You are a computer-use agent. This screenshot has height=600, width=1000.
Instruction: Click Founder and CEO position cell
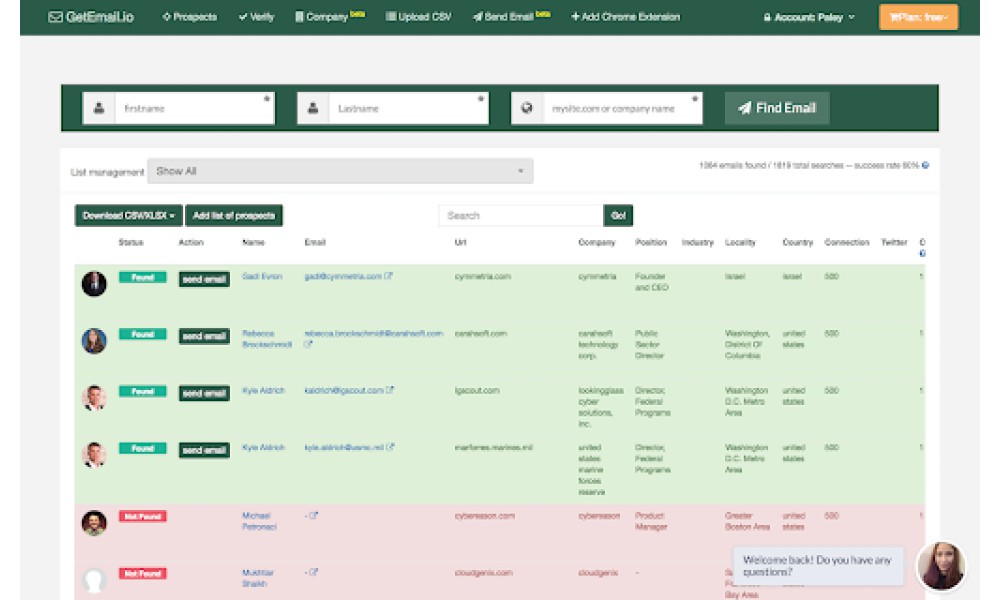651,282
